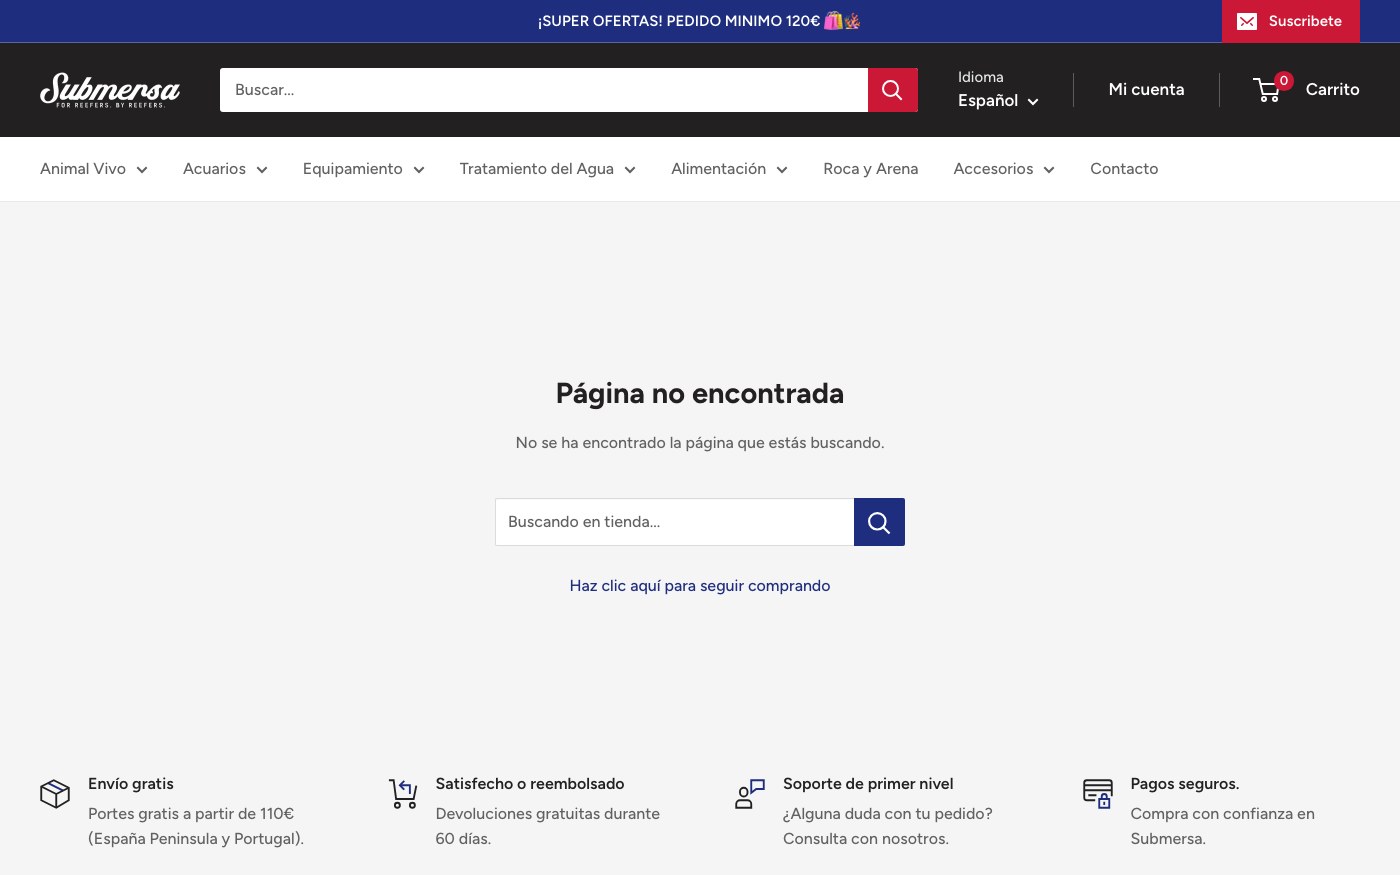Click the super ofertas announcement banner text
Image resolution: width=1400 pixels, height=875 pixels.
click(699, 21)
